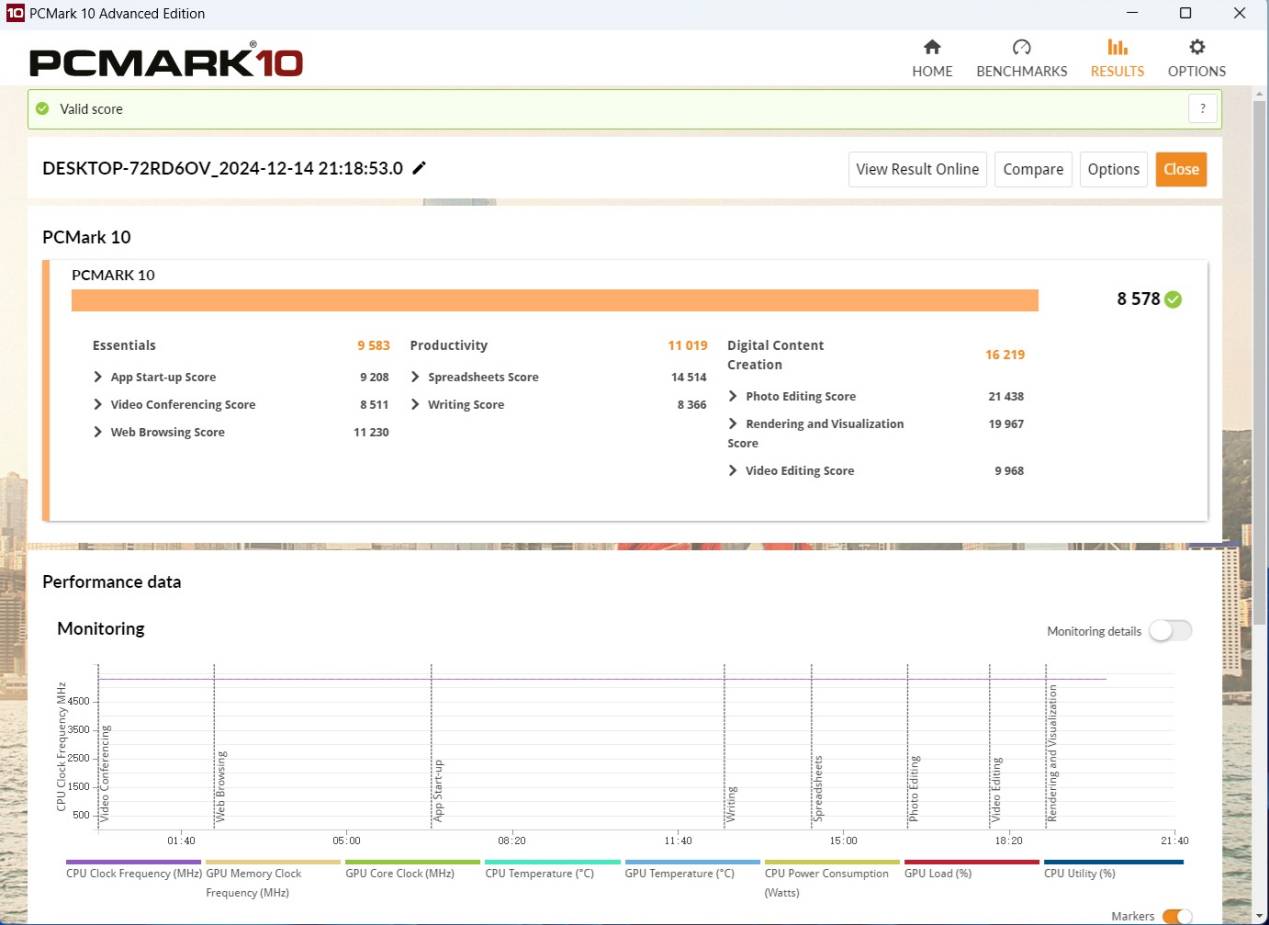This screenshot has width=1269, height=925.
Task: Click the PCMARK 10 logo
Action: coord(166,62)
